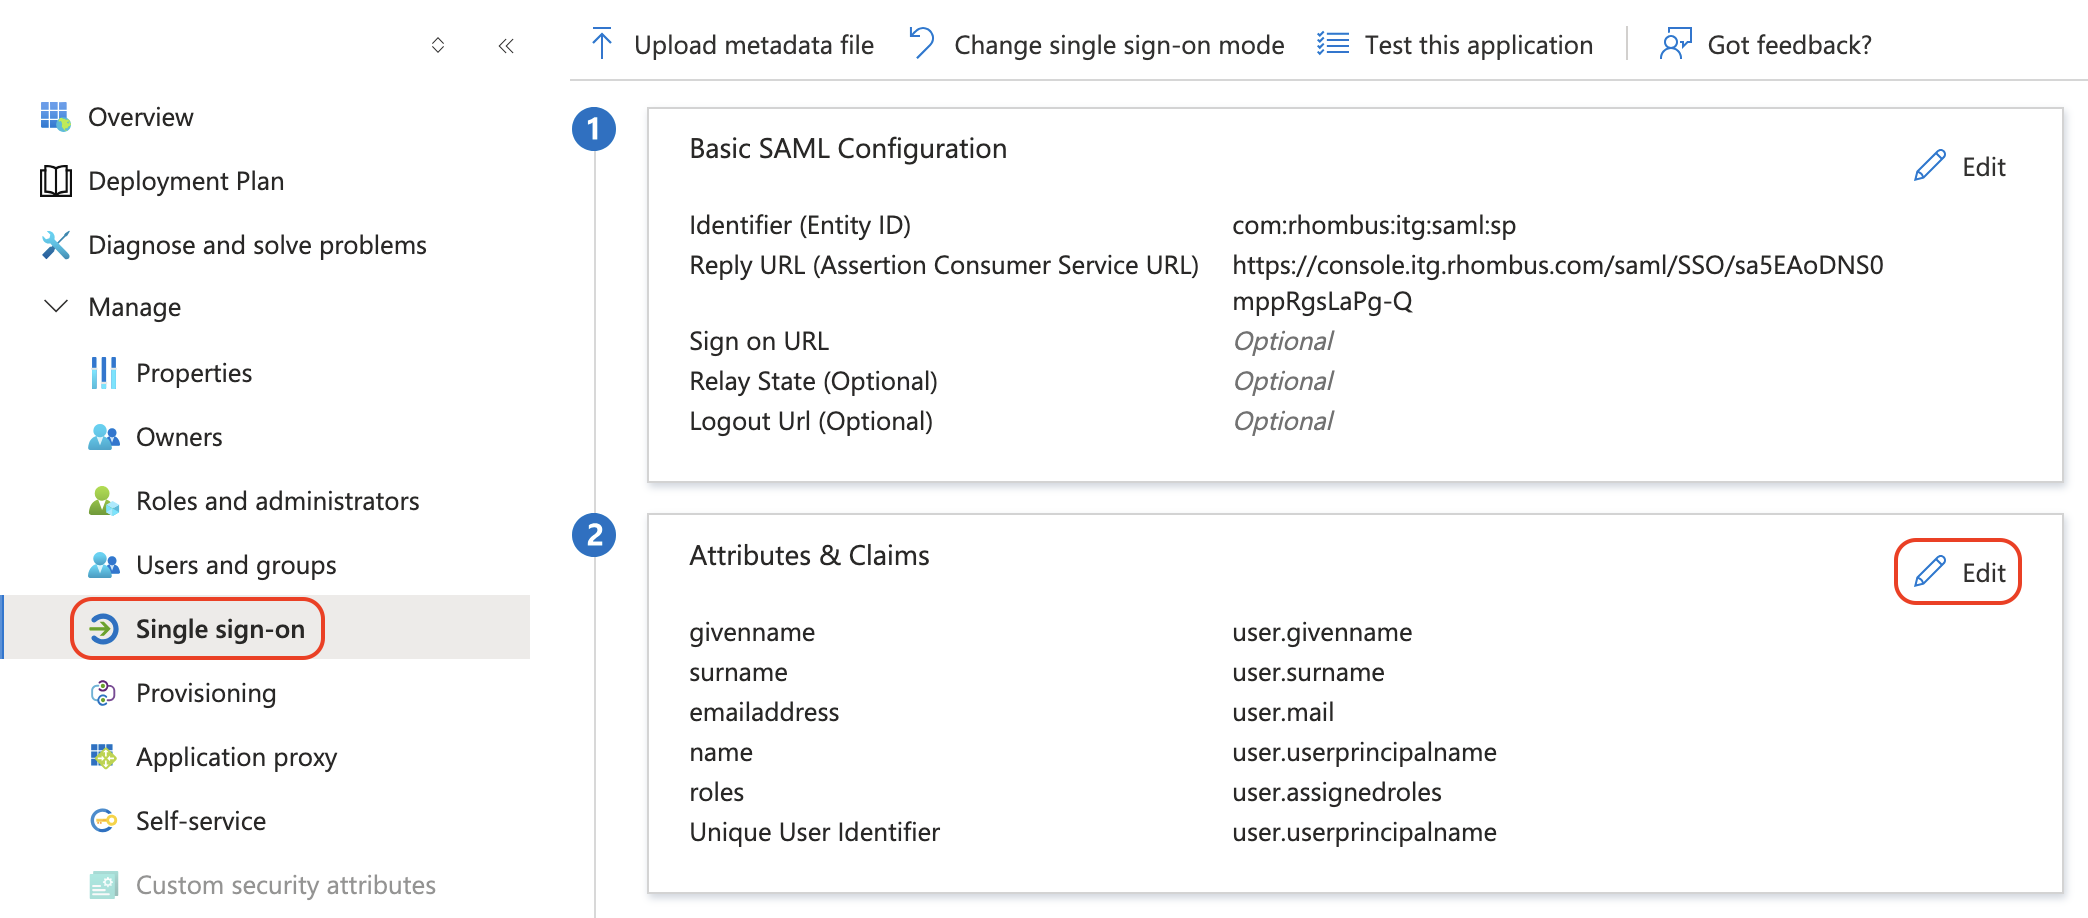This screenshot has width=2088, height=918.
Task: Open Diagnose and solve problems
Action: 257,245
